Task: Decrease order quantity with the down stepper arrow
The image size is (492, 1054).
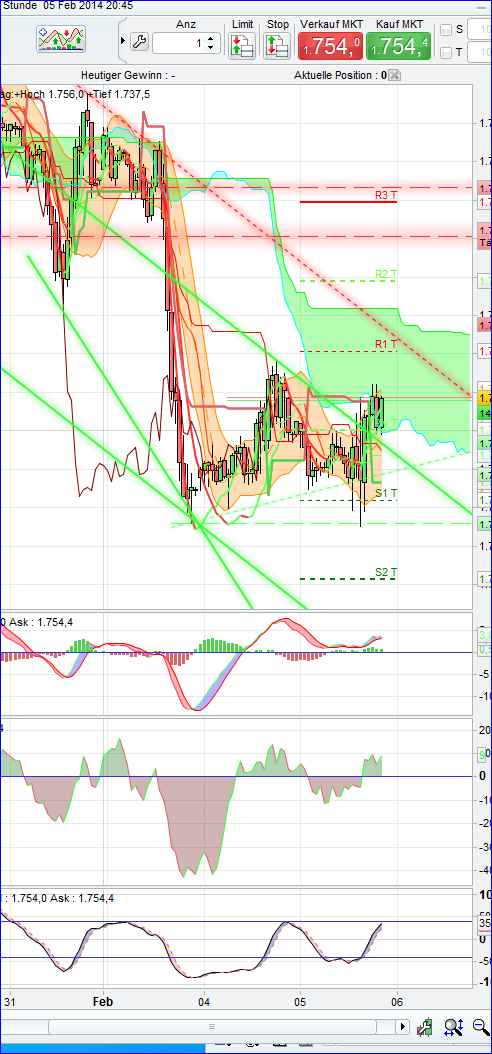Action: click(210, 48)
